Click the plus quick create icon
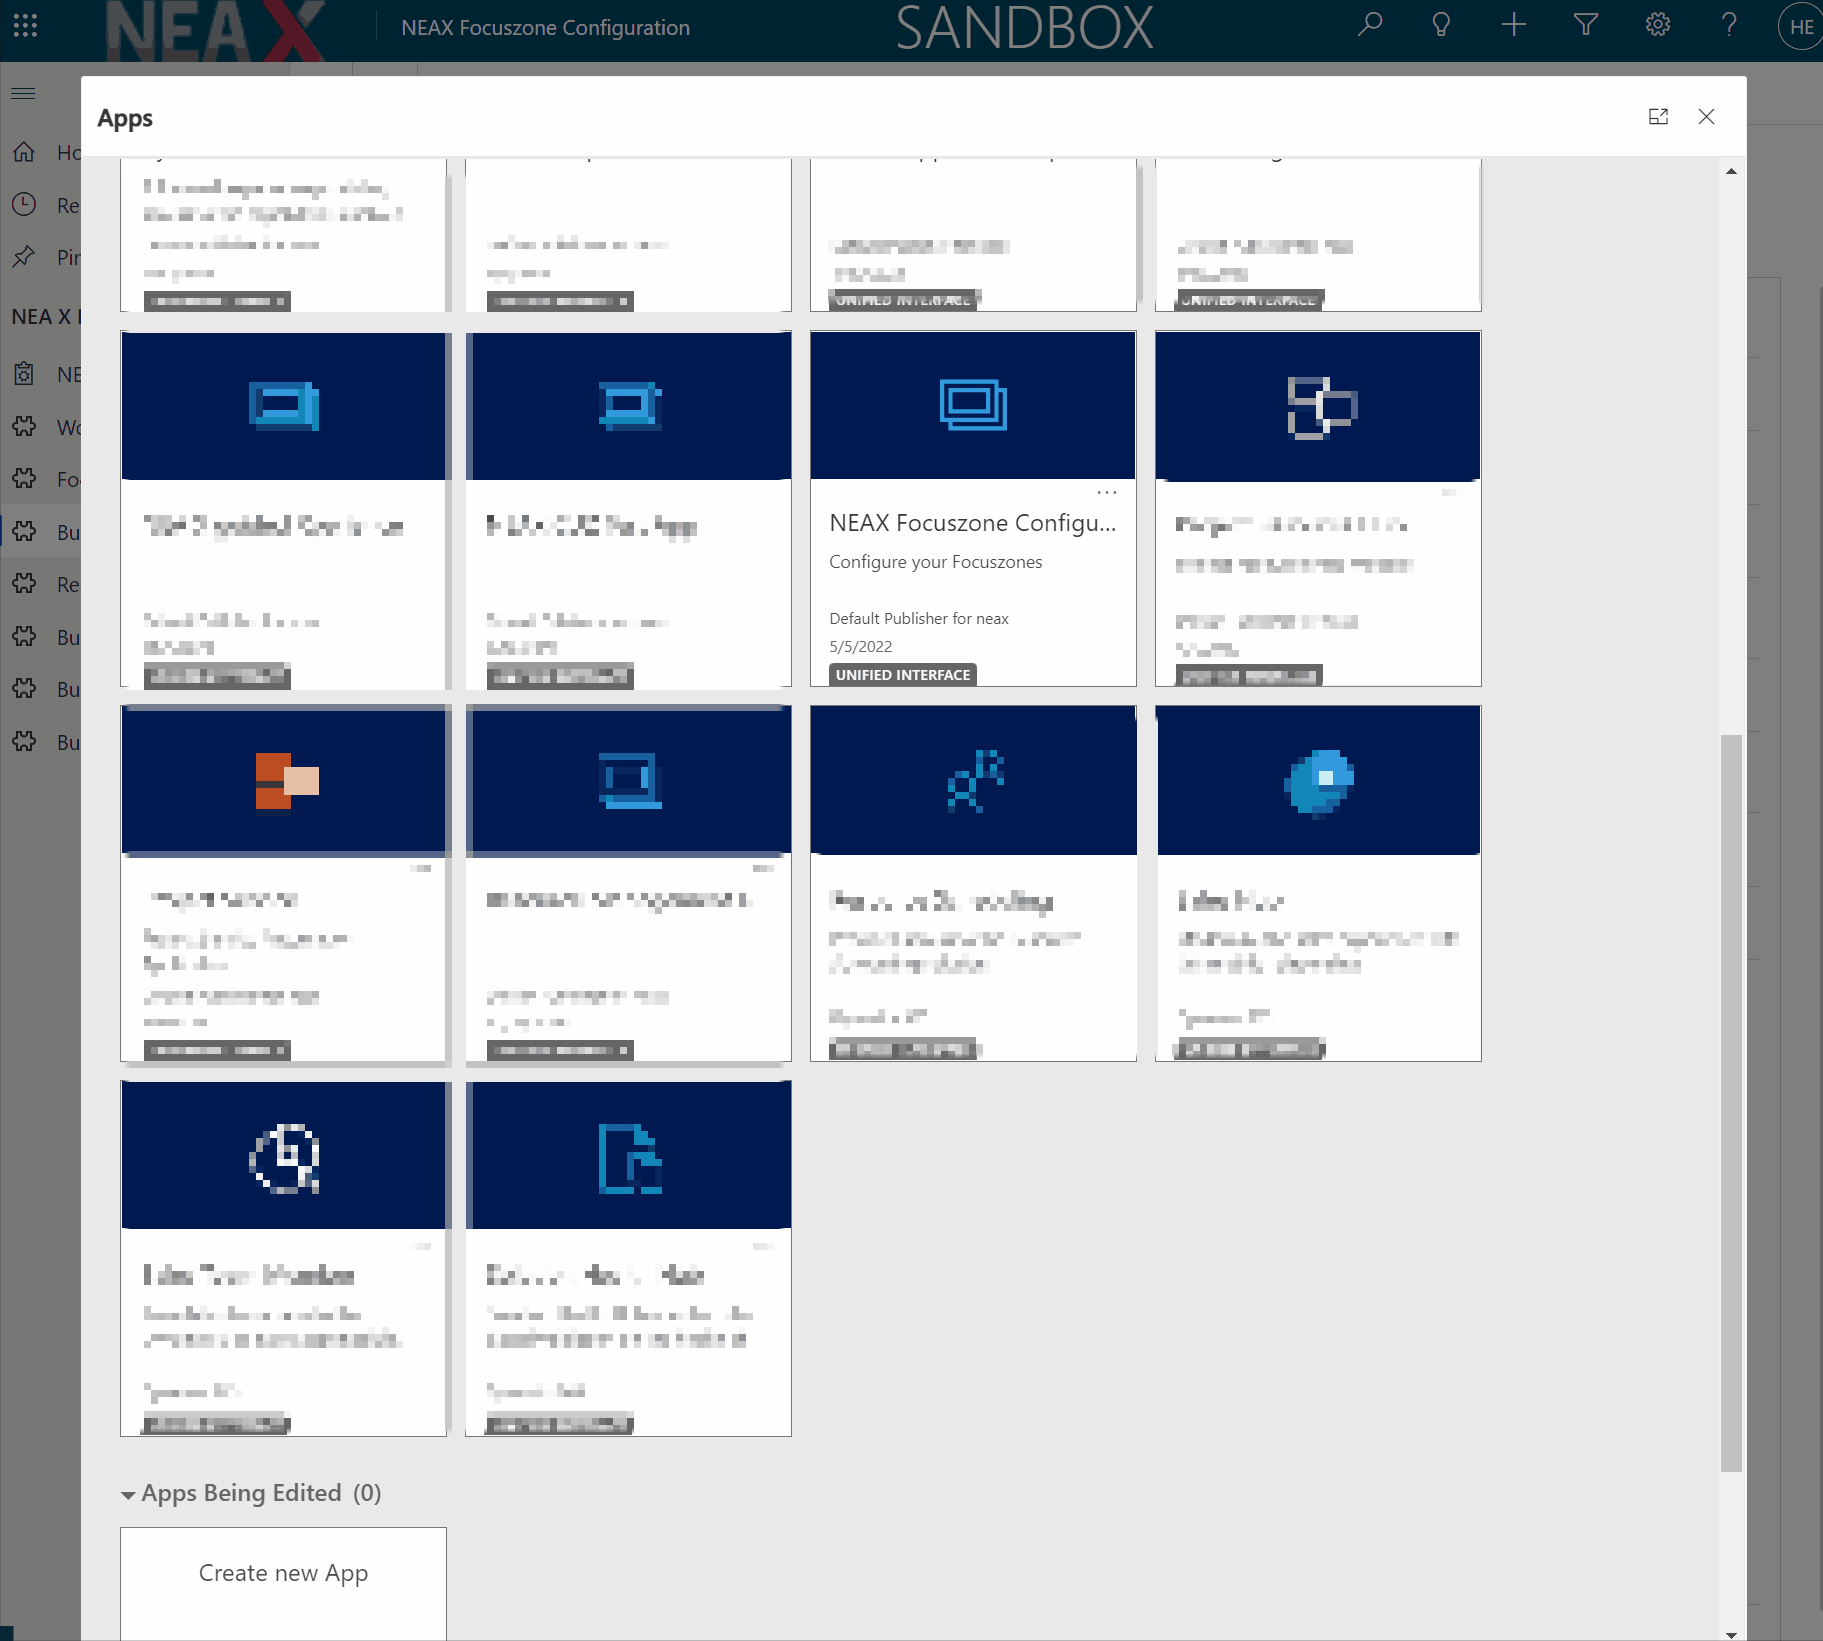Screen dimensions: 1823x1641 (1513, 25)
